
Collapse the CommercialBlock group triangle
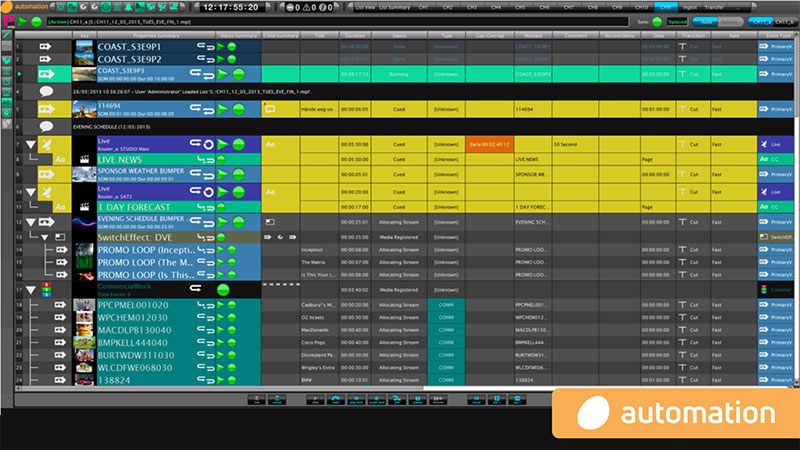(x=30, y=290)
